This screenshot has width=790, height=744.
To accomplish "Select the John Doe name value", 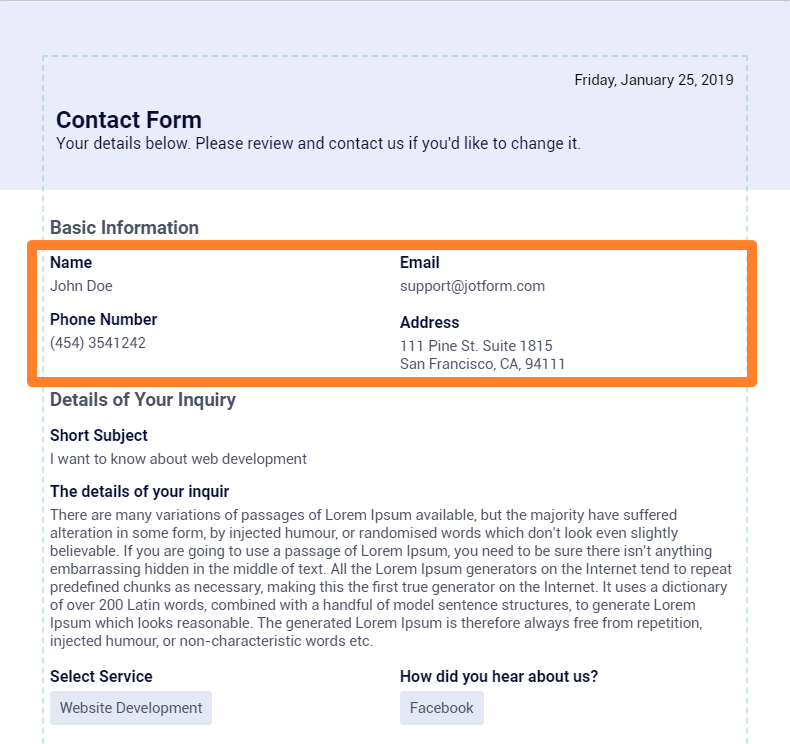I will [81, 286].
